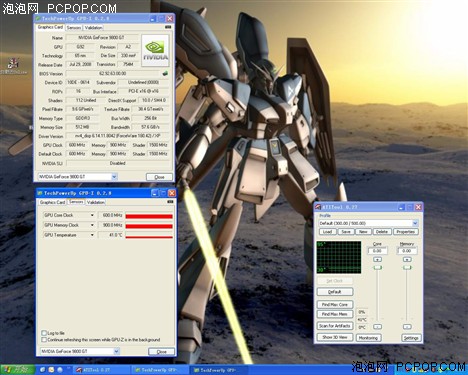Click the Internet Explorer quick launch icon
Screen dimensions: 468x375
click(x=42, y=370)
